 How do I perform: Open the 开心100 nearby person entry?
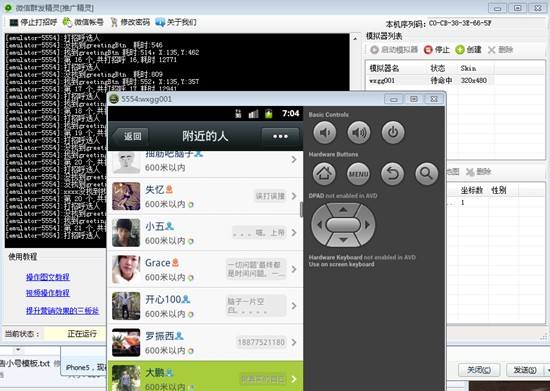tap(205, 306)
